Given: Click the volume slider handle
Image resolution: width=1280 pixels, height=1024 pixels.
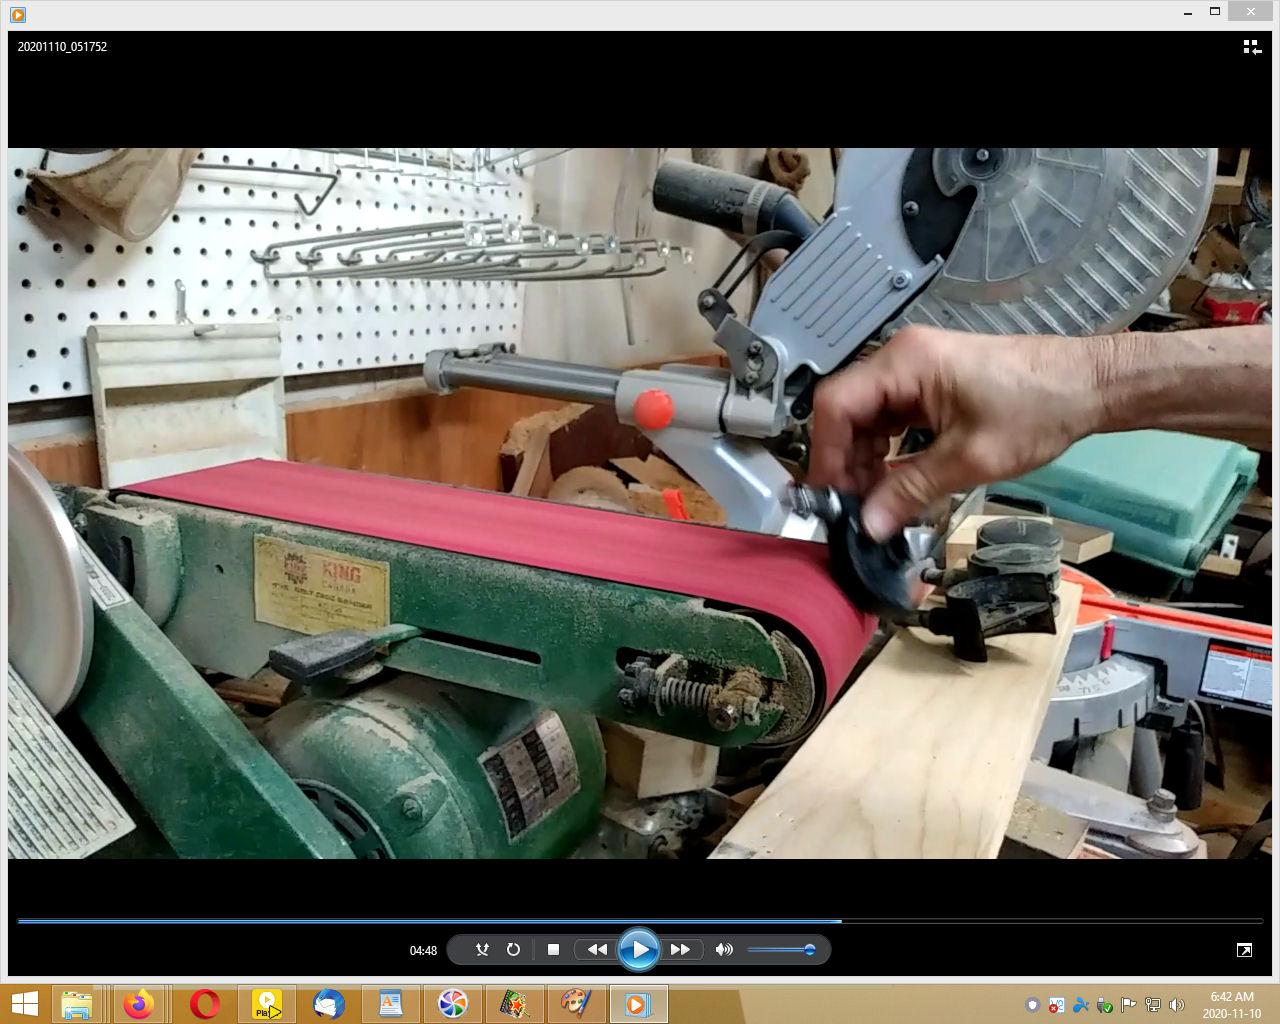Looking at the screenshot, I should [x=810, y=949].
